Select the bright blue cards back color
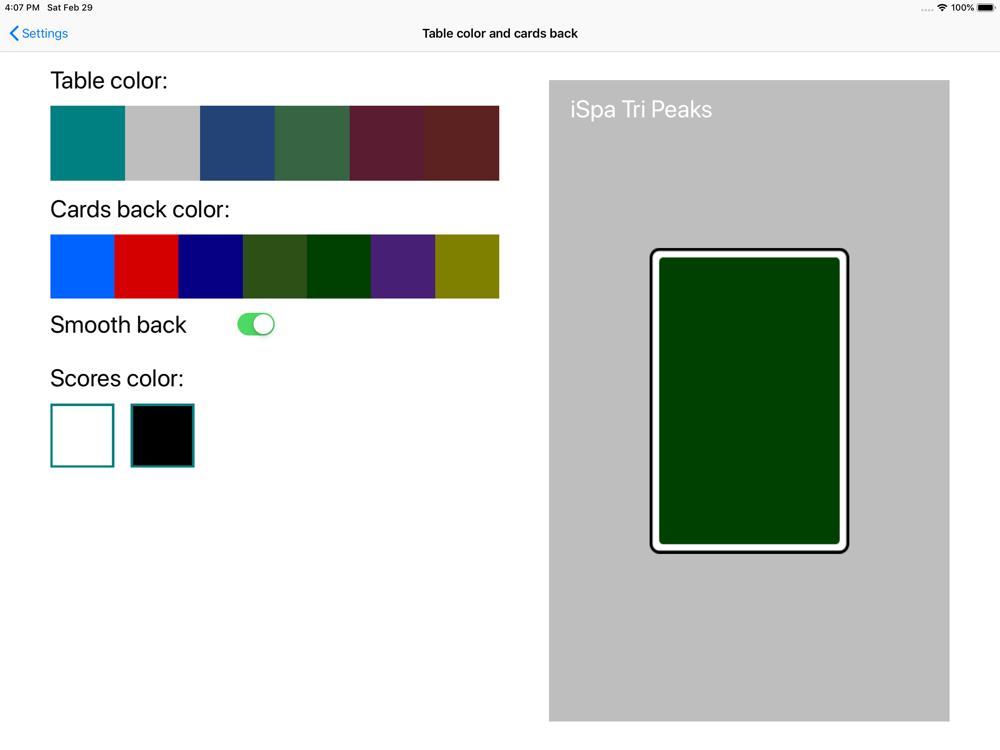 click(x=82, y=267)
